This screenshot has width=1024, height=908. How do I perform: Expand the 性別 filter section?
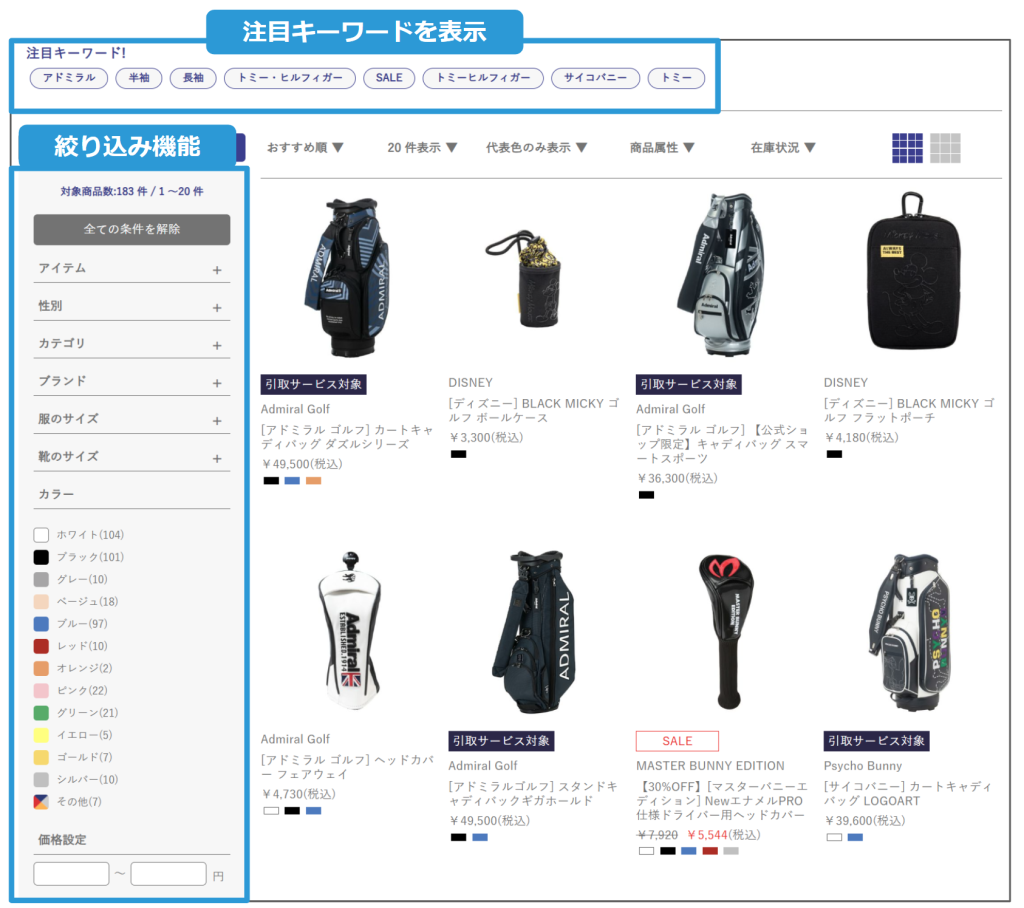coord(132,306)
